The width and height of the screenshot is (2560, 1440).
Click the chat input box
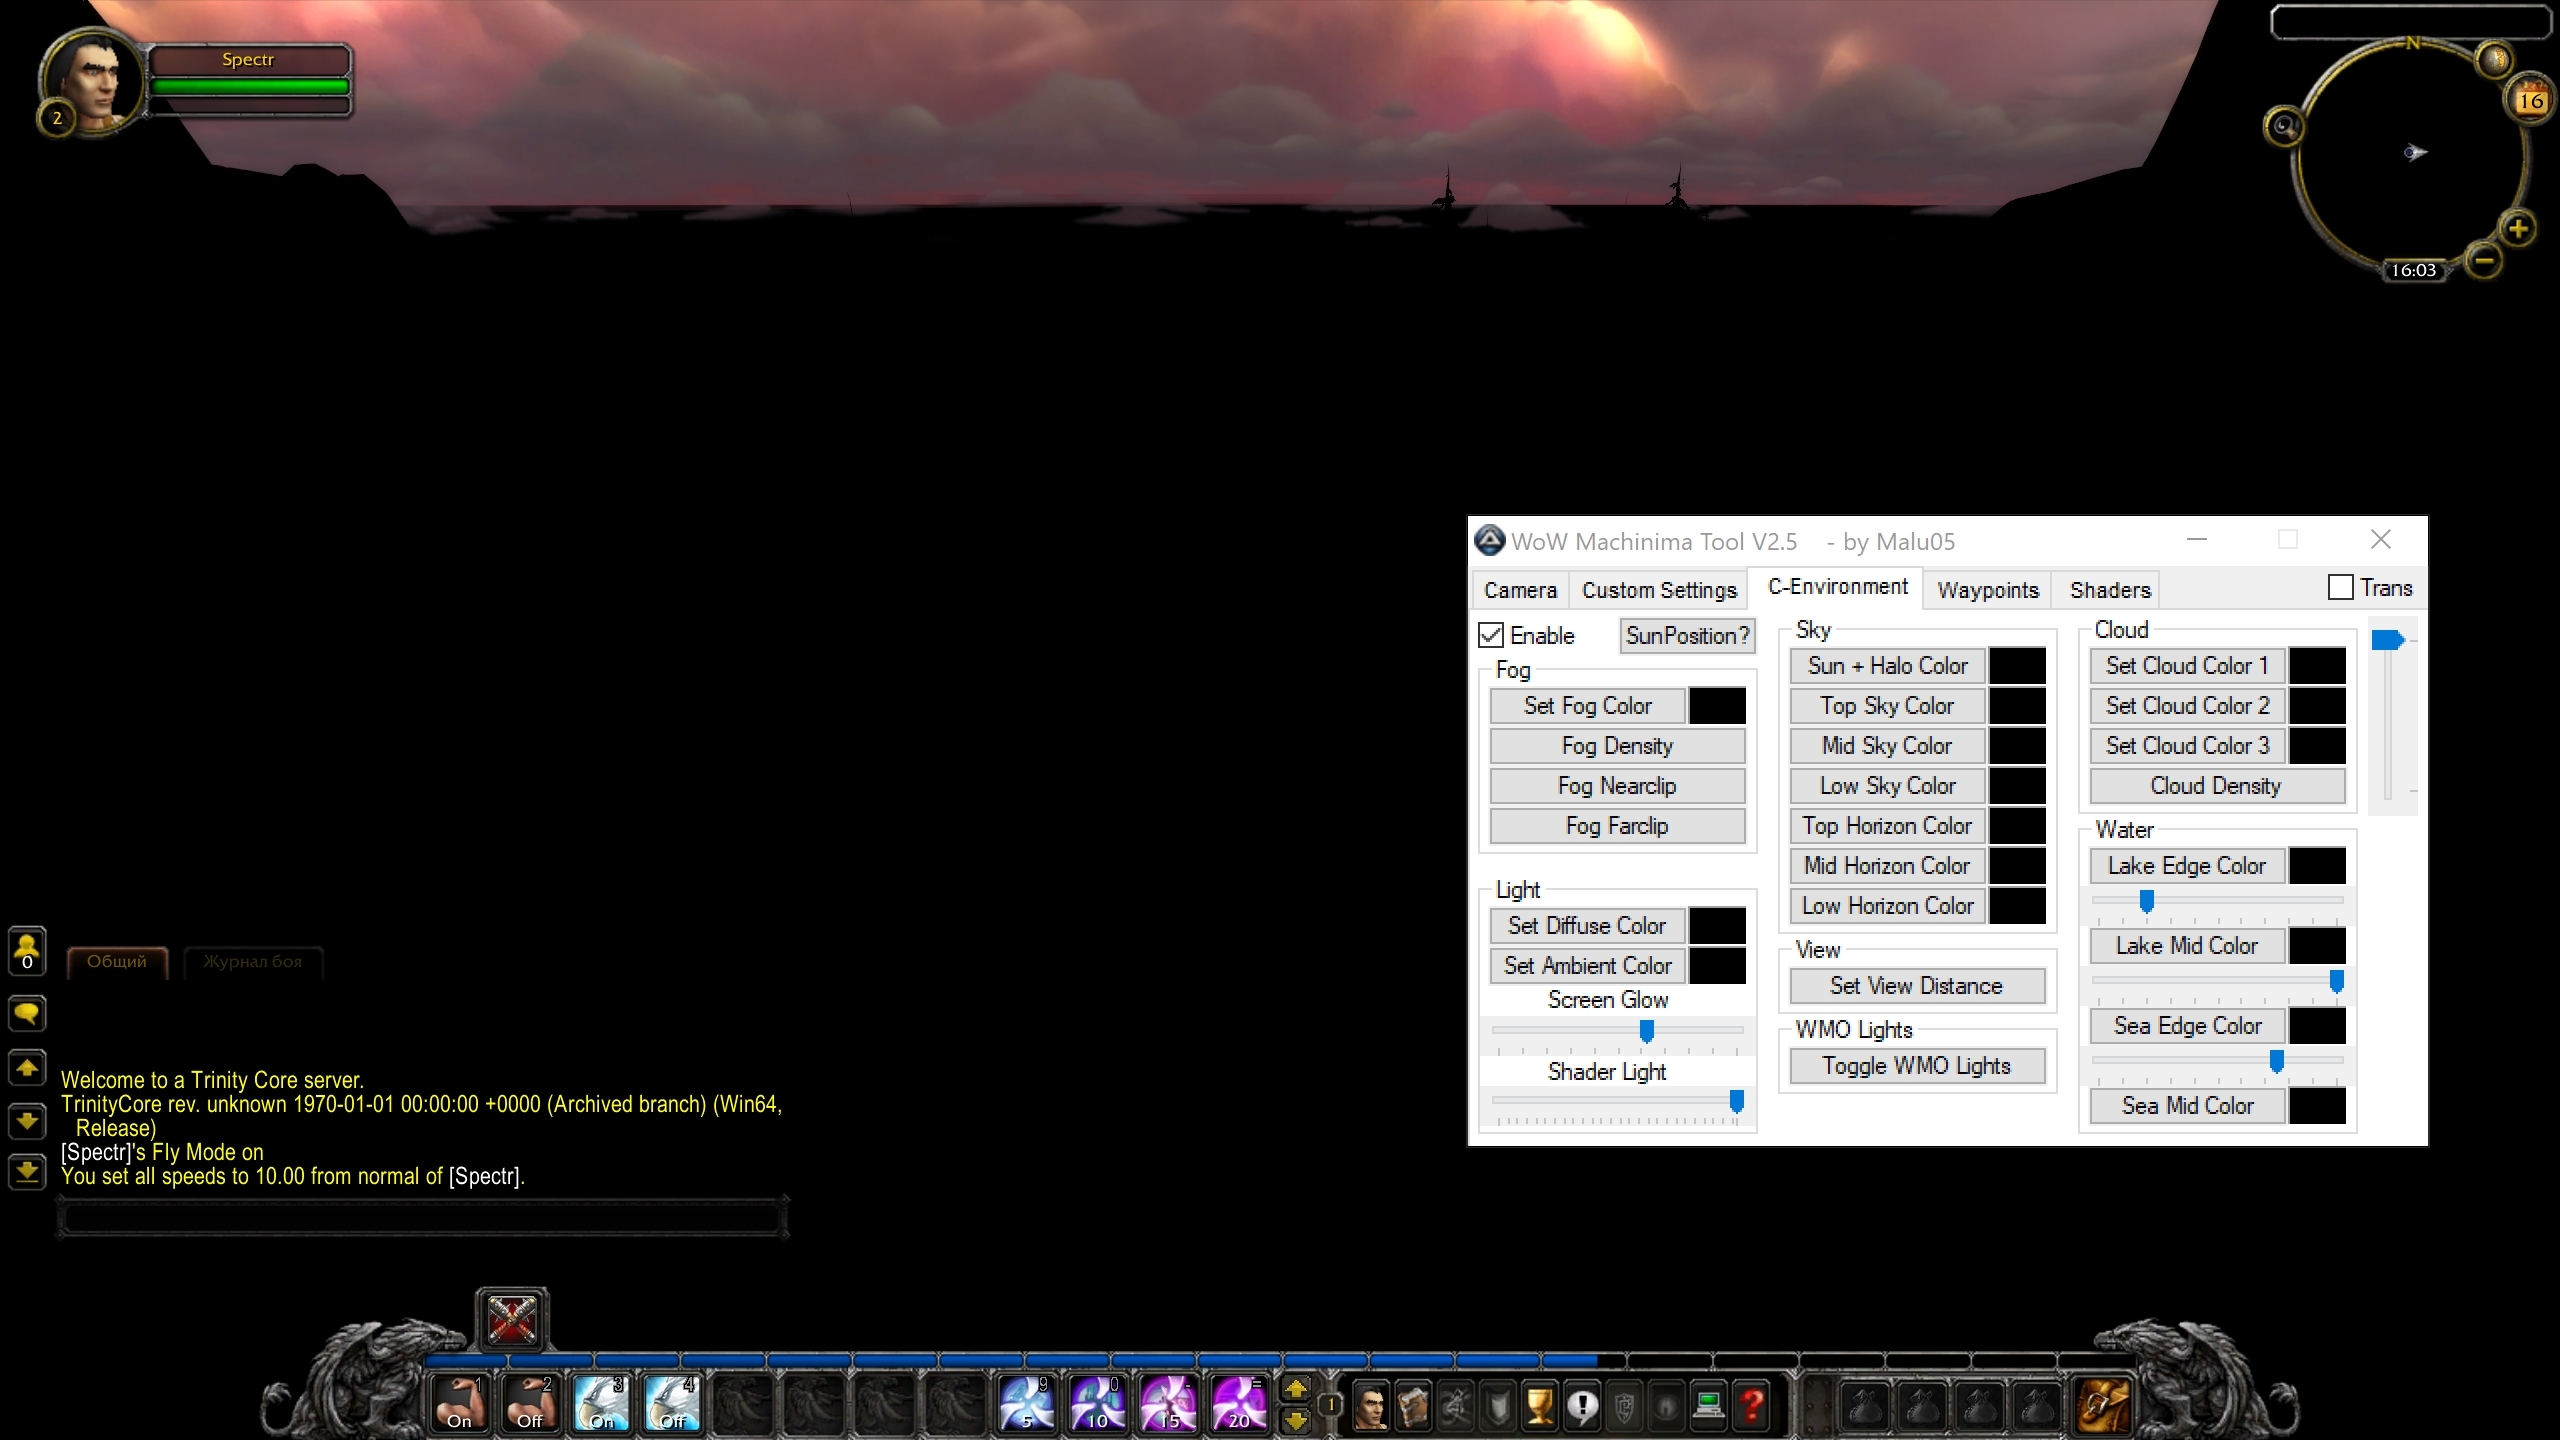coord(422,1218)
